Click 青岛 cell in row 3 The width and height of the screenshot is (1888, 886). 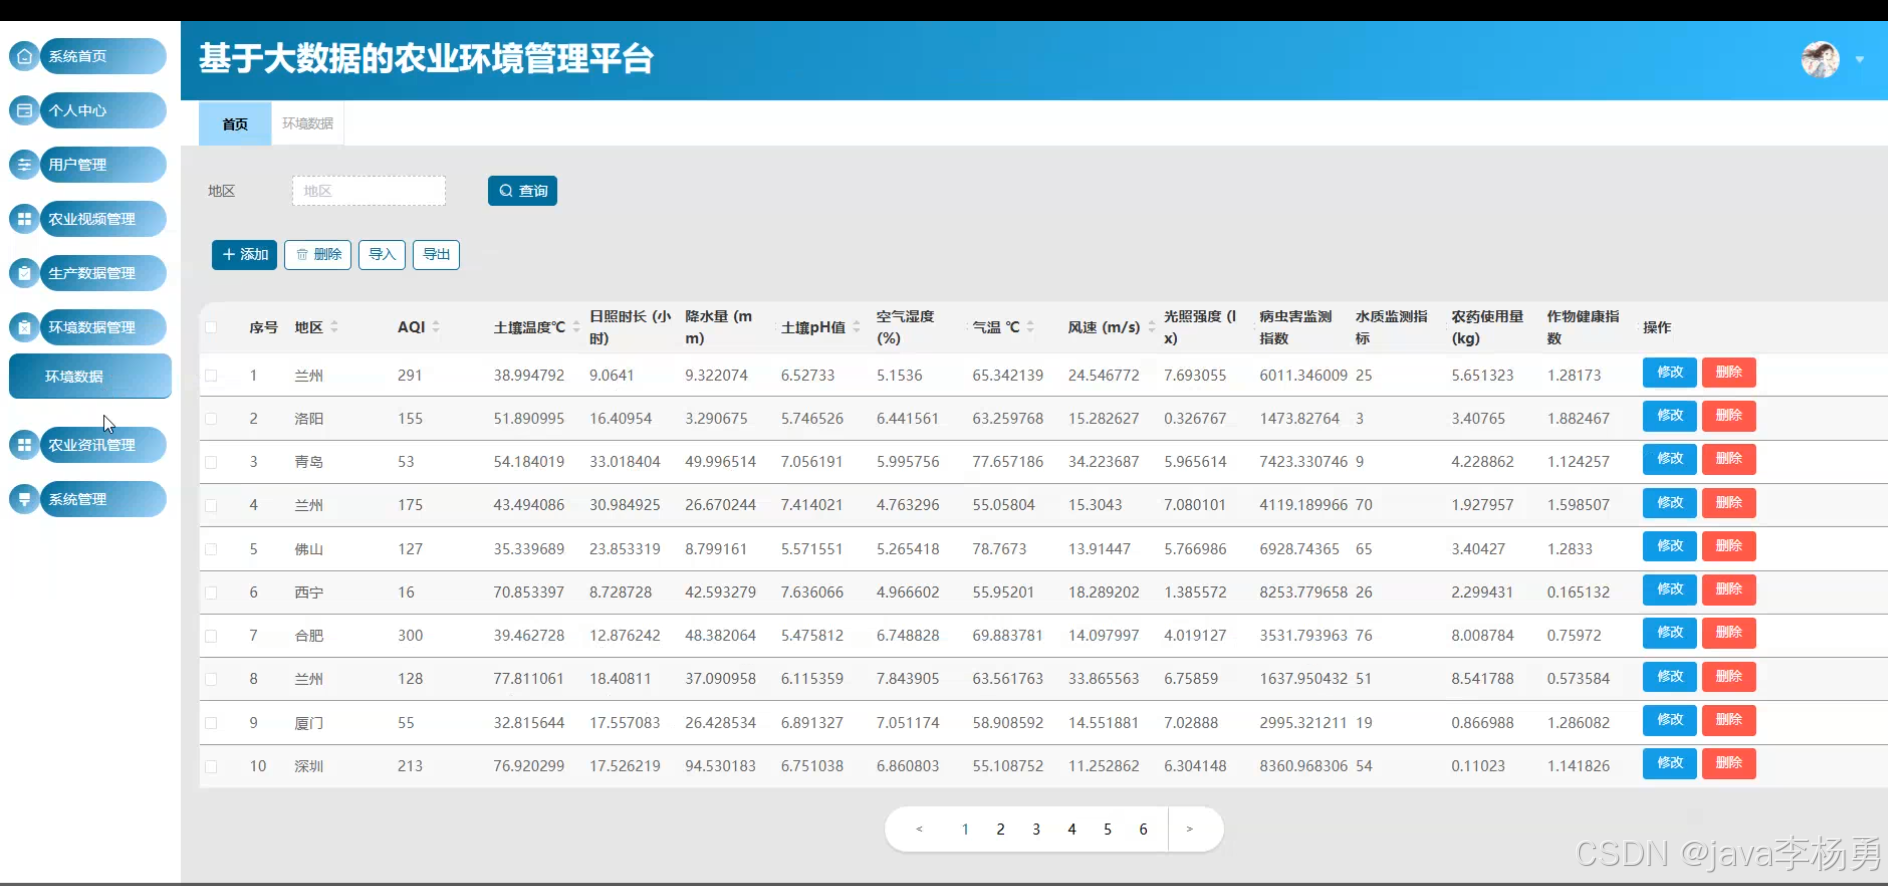click(x=309, y=462)
